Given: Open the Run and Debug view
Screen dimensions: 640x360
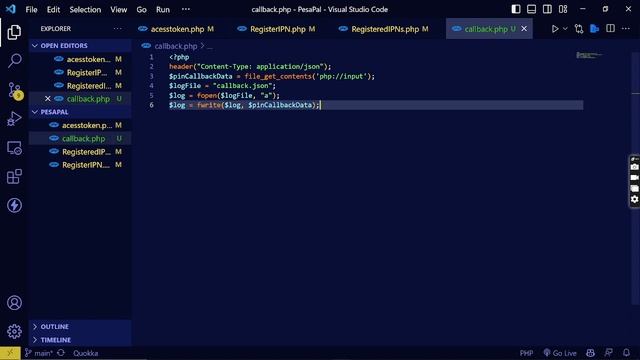Looking at the screenshot, I should (14, 119).
